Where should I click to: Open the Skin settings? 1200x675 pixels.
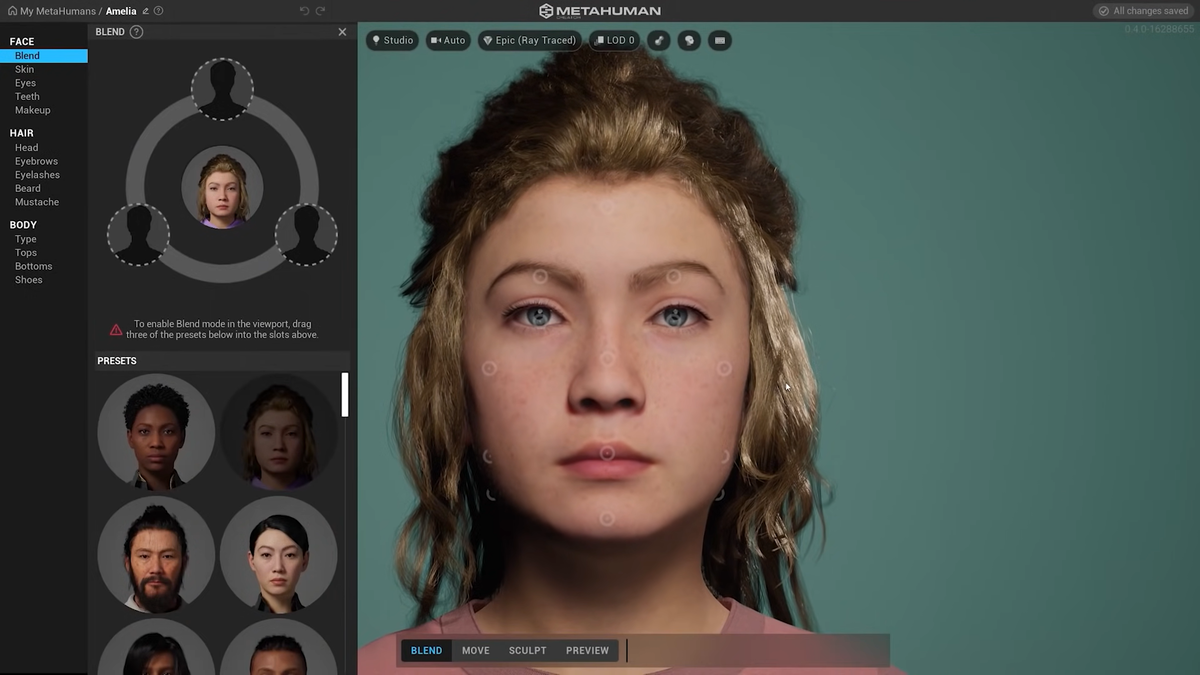24,70
